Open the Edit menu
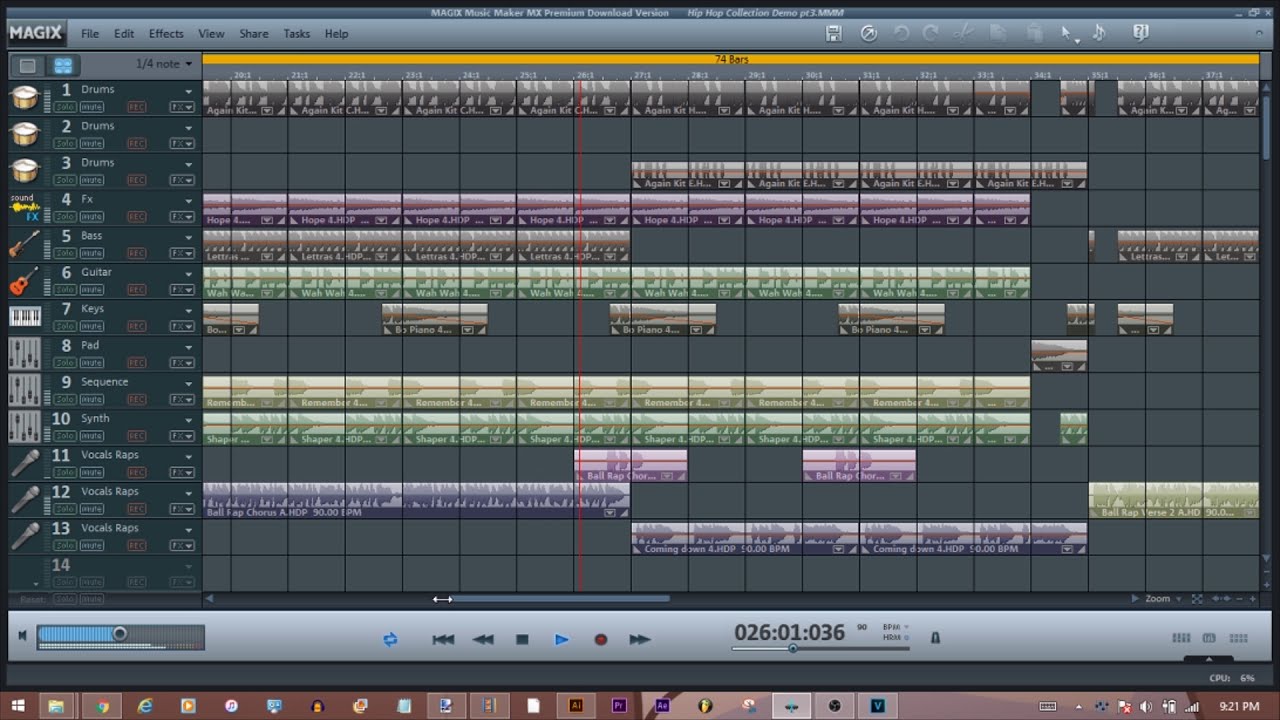 [x=124, y=34]
